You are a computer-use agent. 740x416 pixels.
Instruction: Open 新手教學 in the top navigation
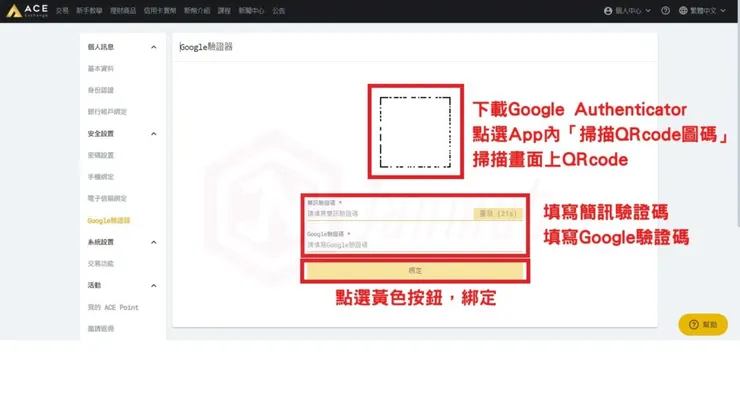(89, 11)
